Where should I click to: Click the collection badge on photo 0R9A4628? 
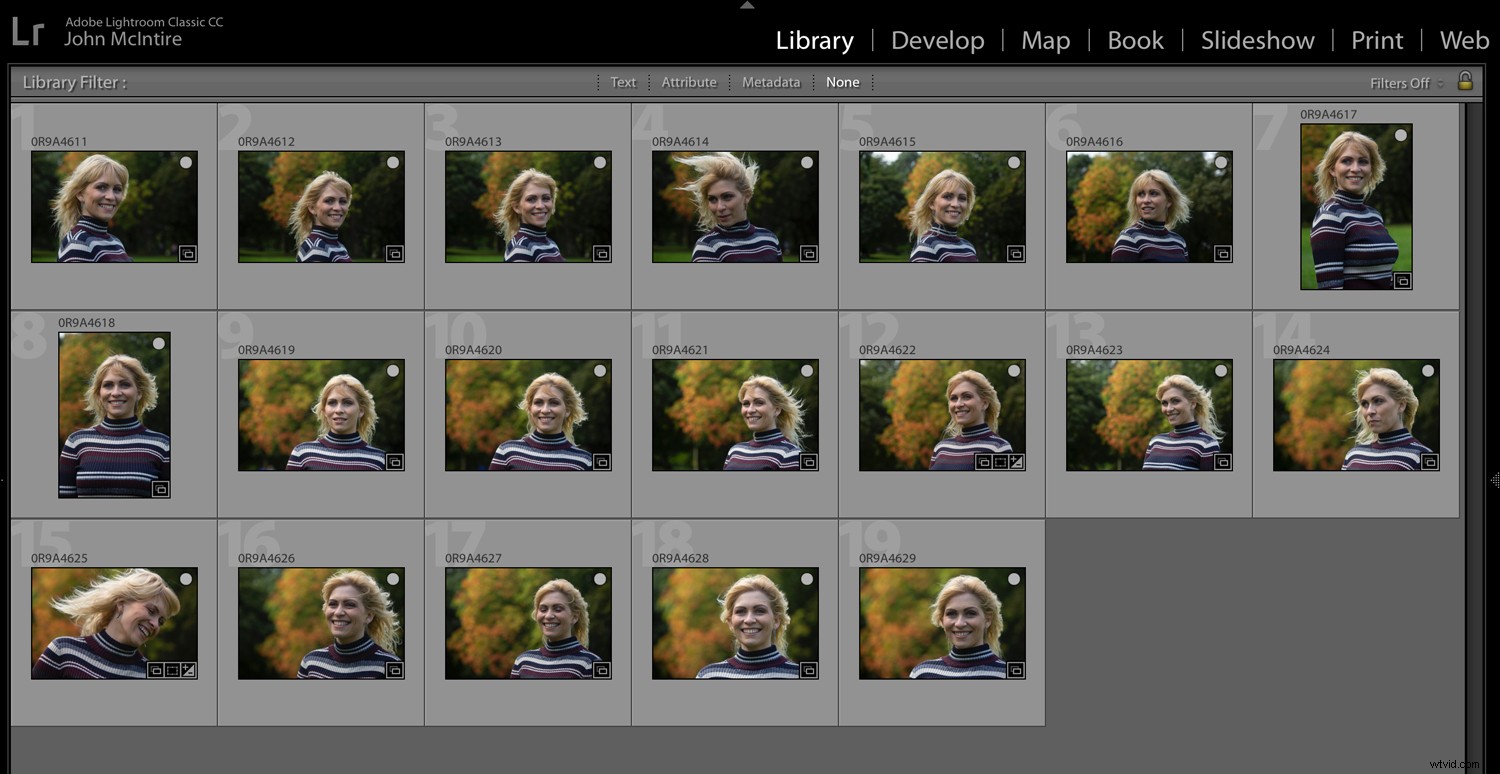point(807,669)
